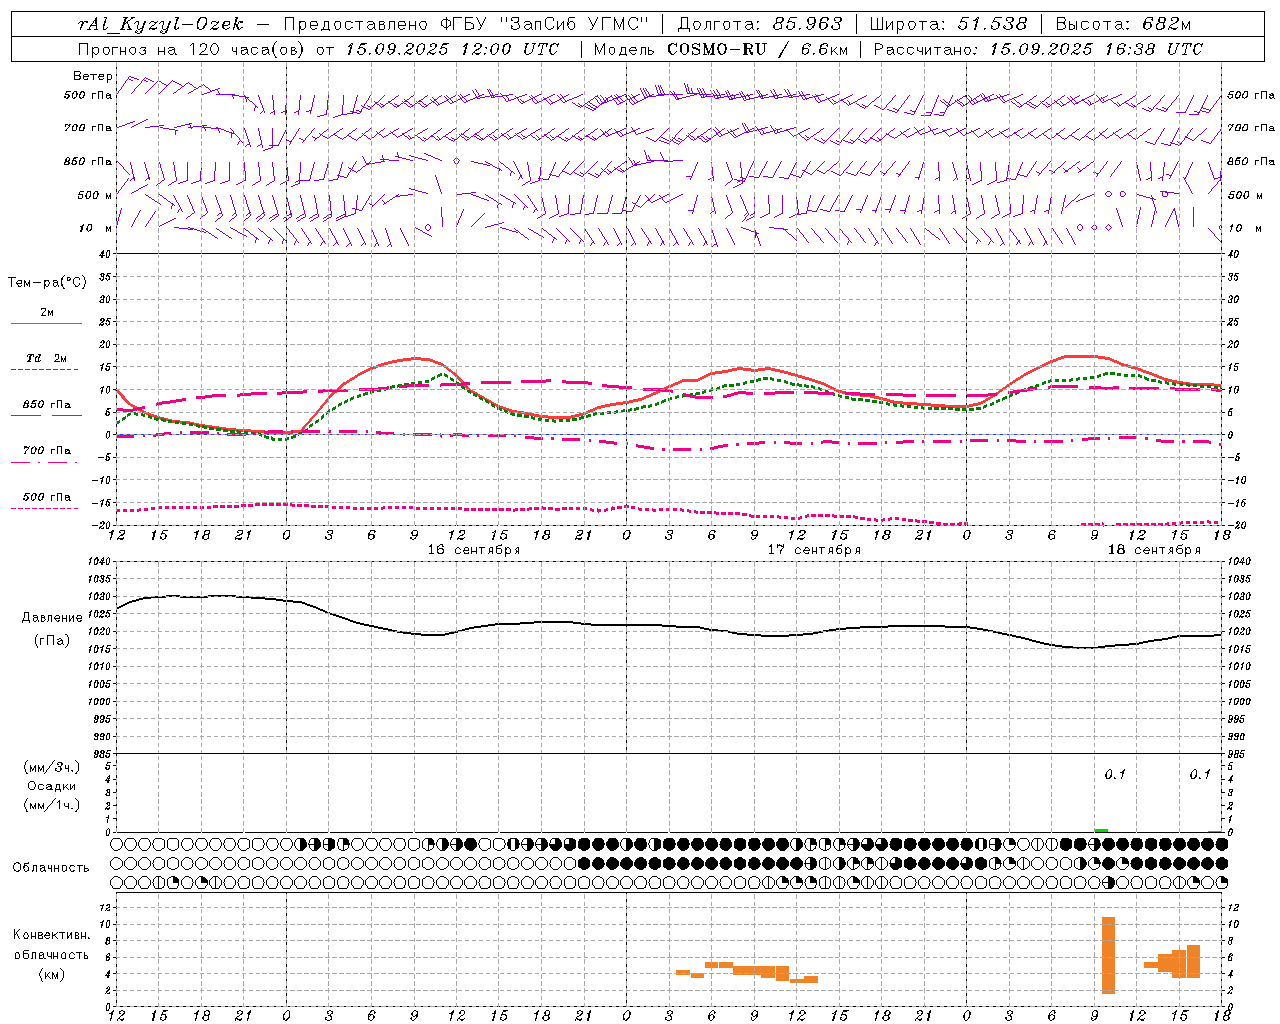The width and height of the screenshot is (1280, 1024).
Task: Click the 'Тем-ра(°C)' temperature label
Action: click(47, 283)
